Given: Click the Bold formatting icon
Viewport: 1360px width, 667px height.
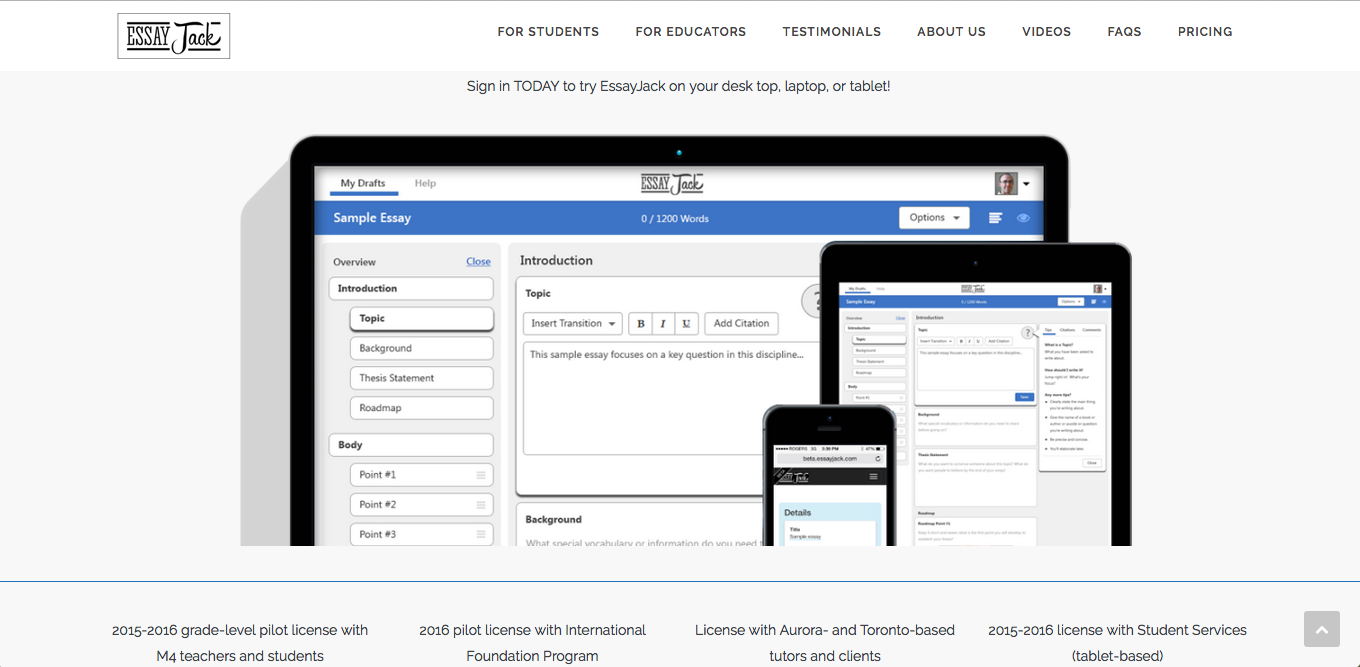Looking at the screenshot, I should coord(640,324).
